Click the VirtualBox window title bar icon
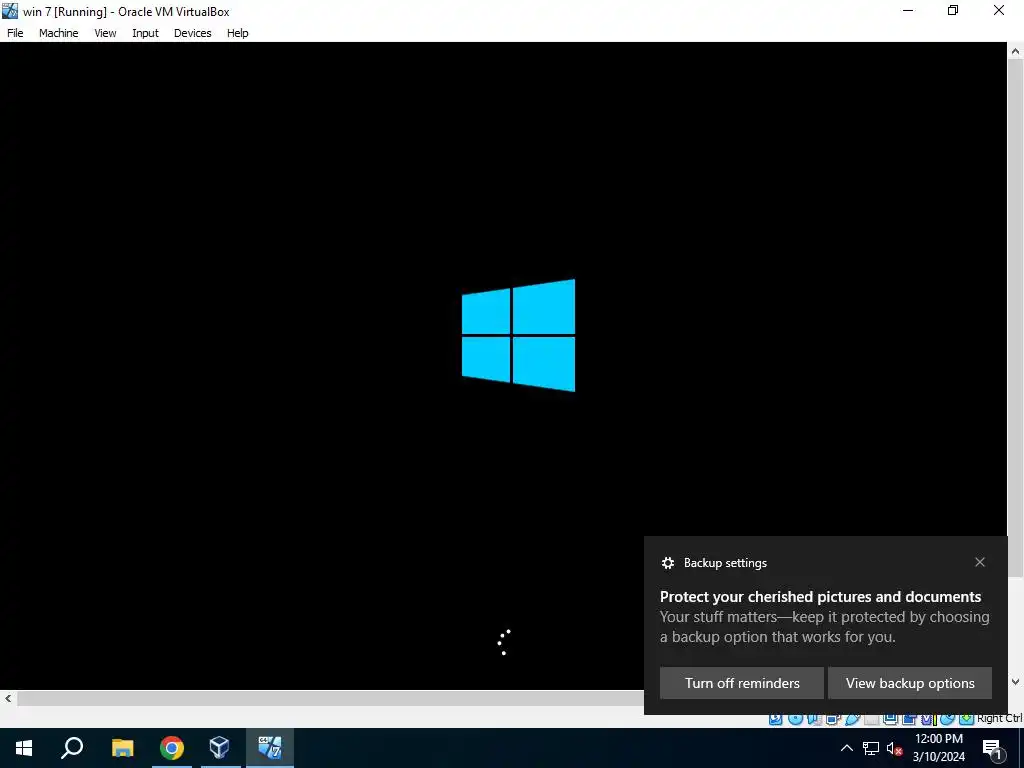The width and height of the screenshot is (1024, 768). pyautogui.click(x=10, y=10)
